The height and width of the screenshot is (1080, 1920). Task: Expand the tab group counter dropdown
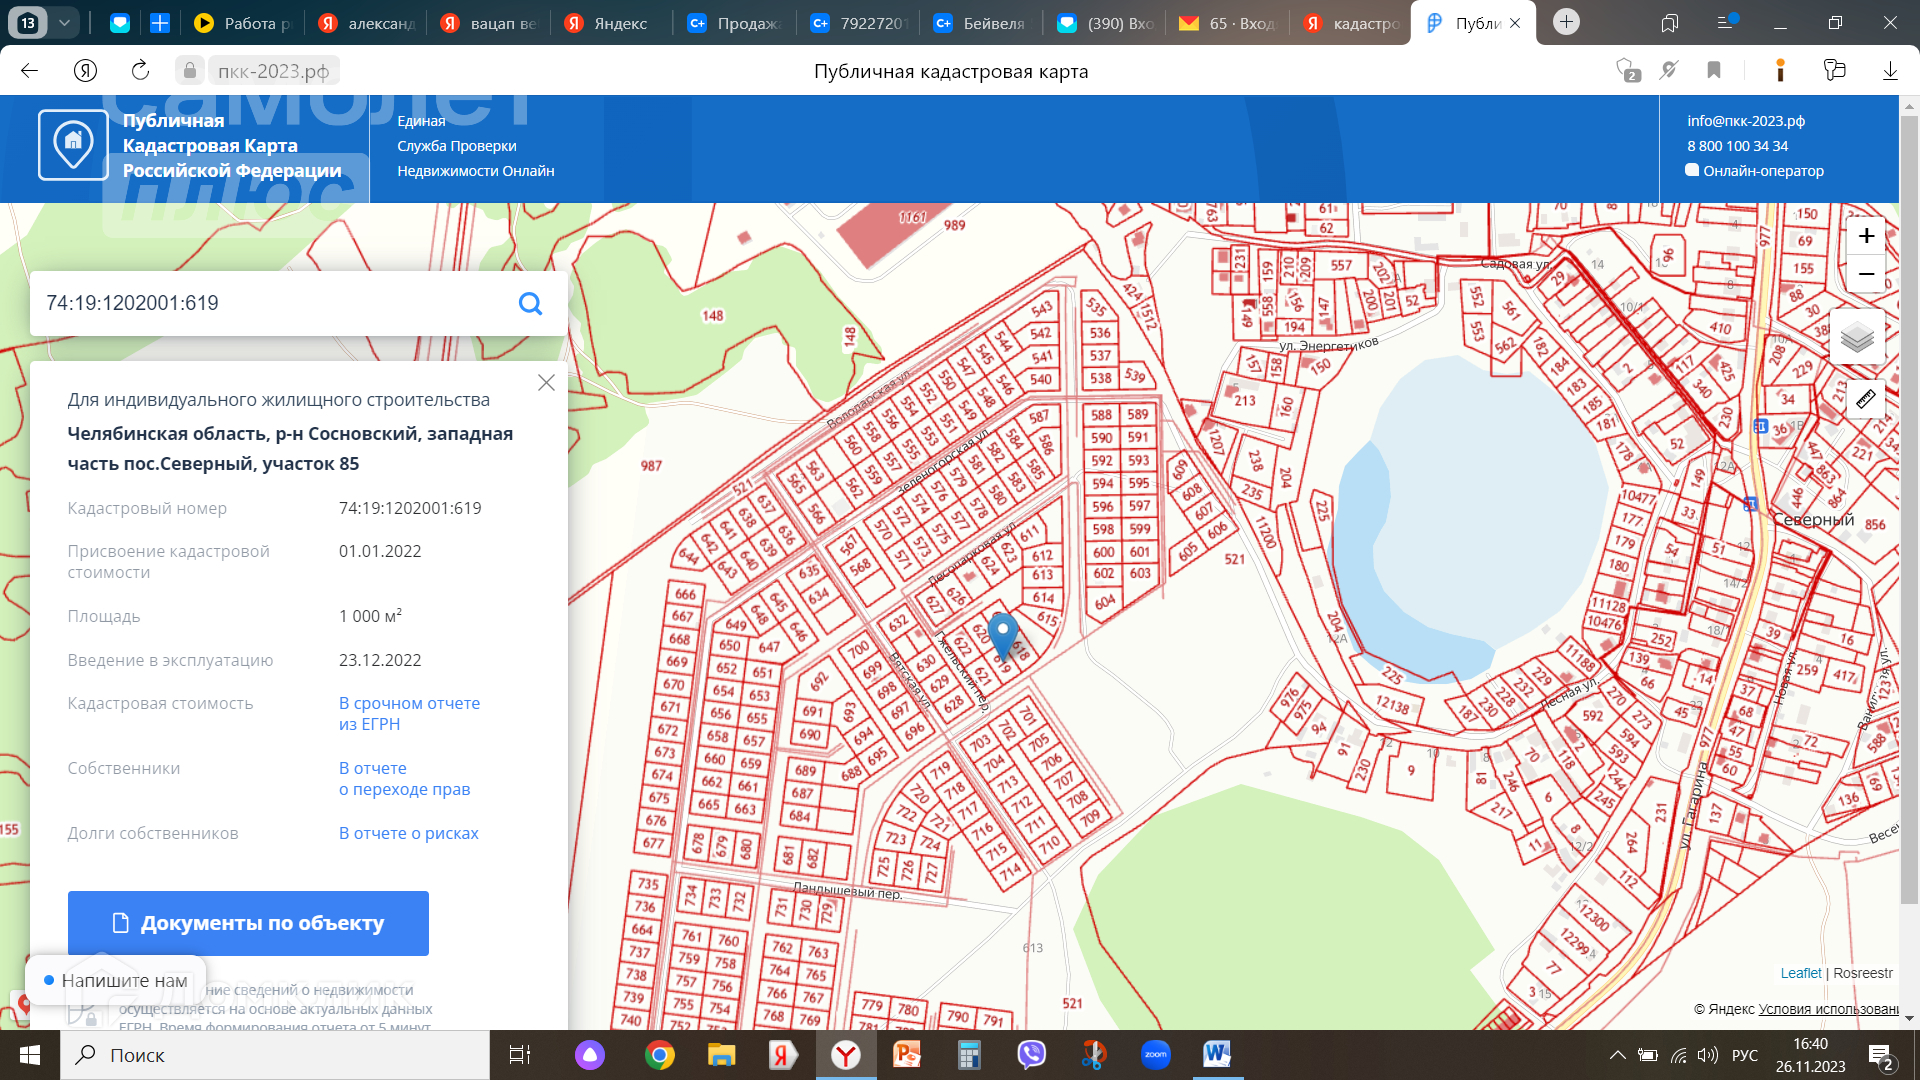click(64, 22)
